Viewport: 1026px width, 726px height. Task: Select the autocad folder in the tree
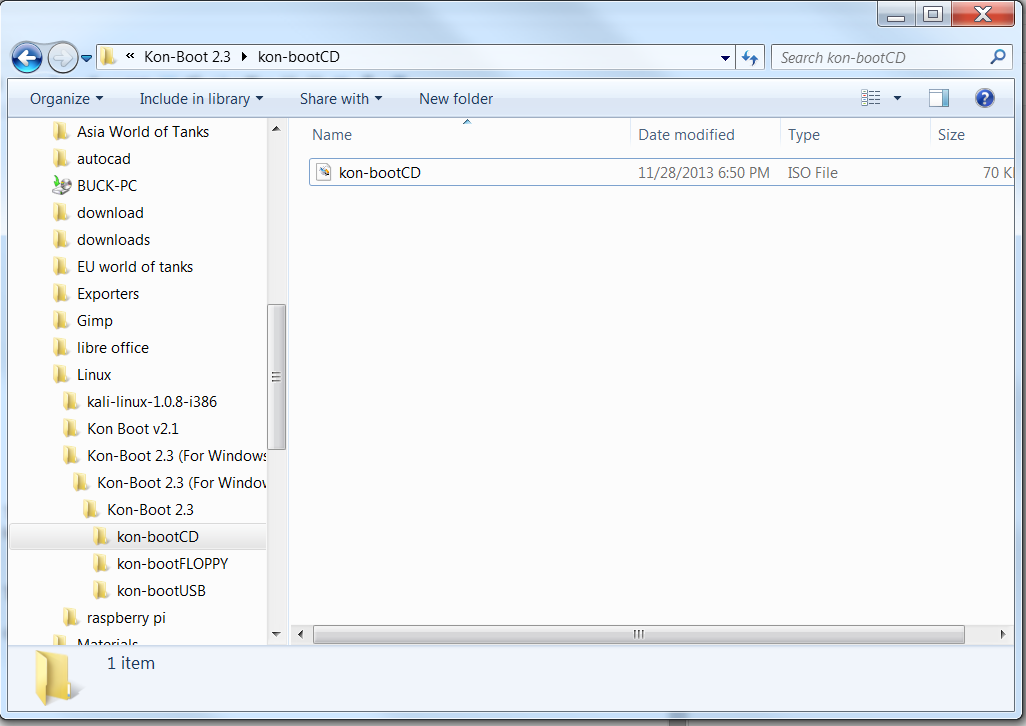(x=103, y=159)
